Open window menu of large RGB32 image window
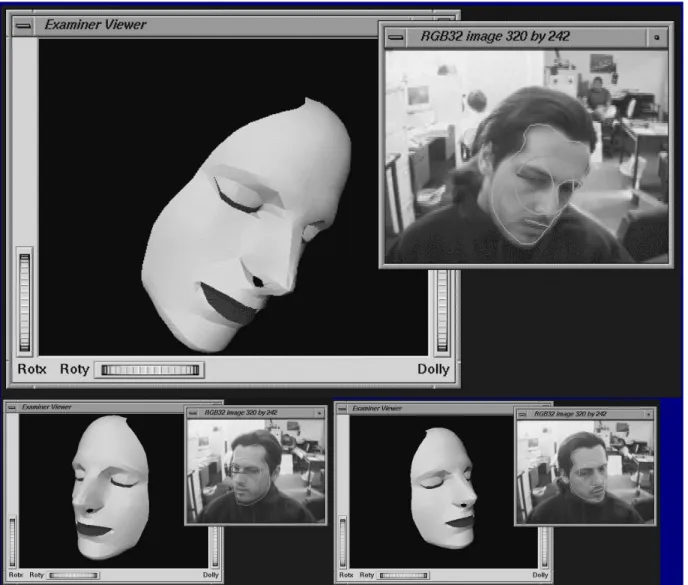Viewport: 688px width, 585px height. click(x=395, y=37)
